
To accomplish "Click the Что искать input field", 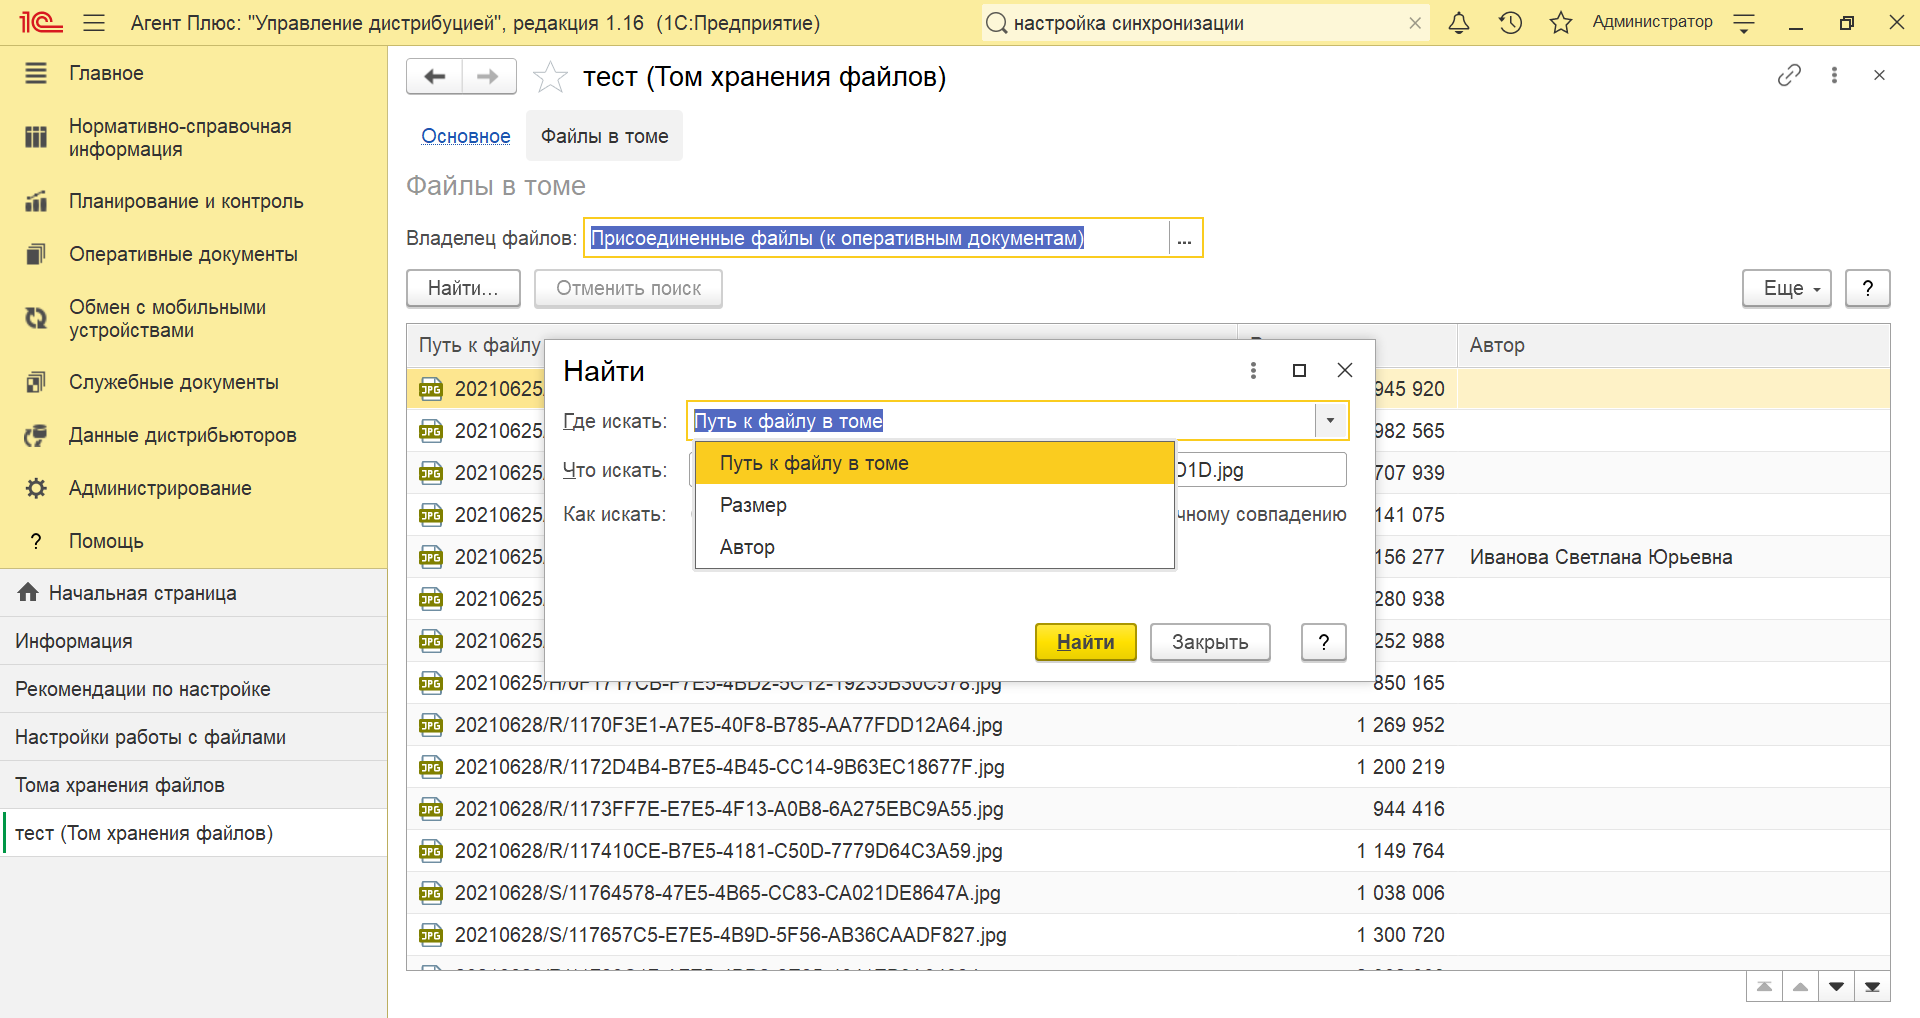I will (x=1260, y=470).
